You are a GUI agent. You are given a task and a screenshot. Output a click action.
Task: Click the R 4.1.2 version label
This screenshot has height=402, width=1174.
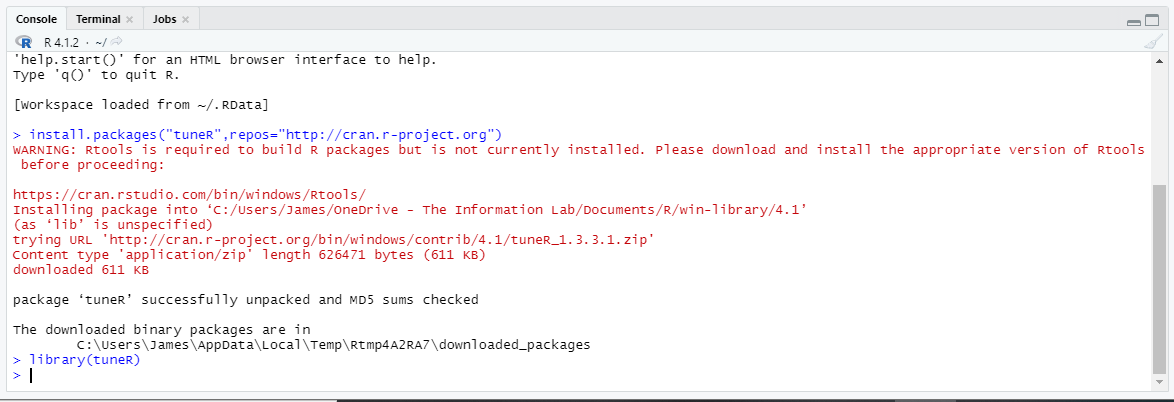coord(62,42)
